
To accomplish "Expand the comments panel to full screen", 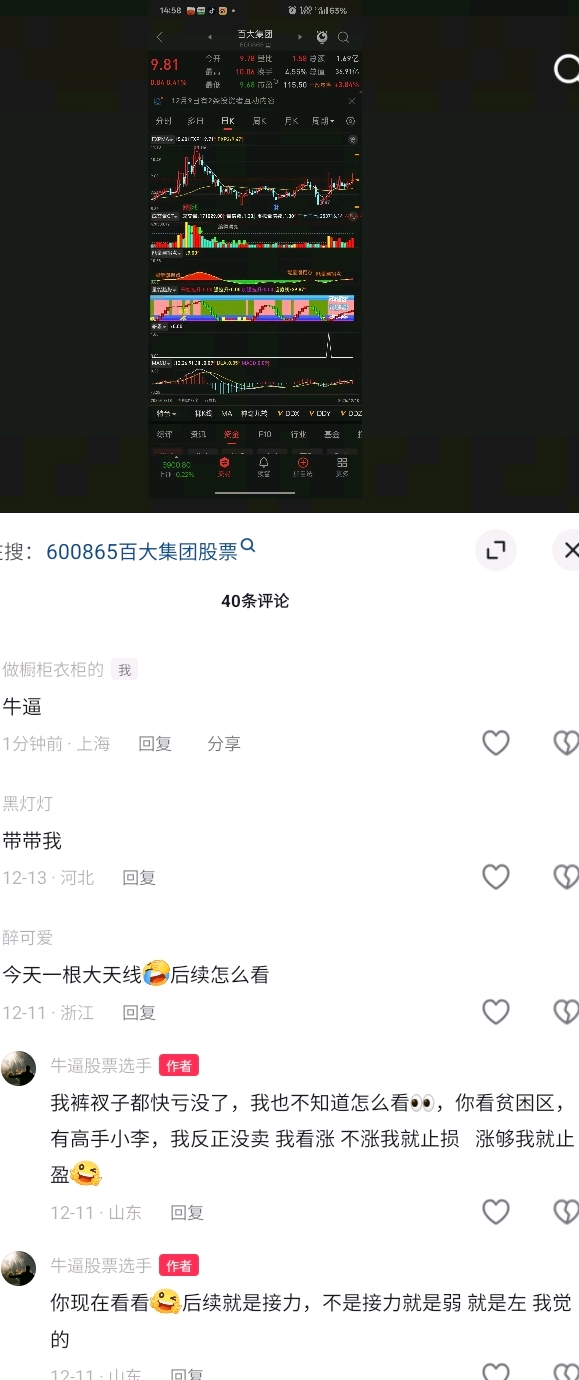I will coord(495,550).
